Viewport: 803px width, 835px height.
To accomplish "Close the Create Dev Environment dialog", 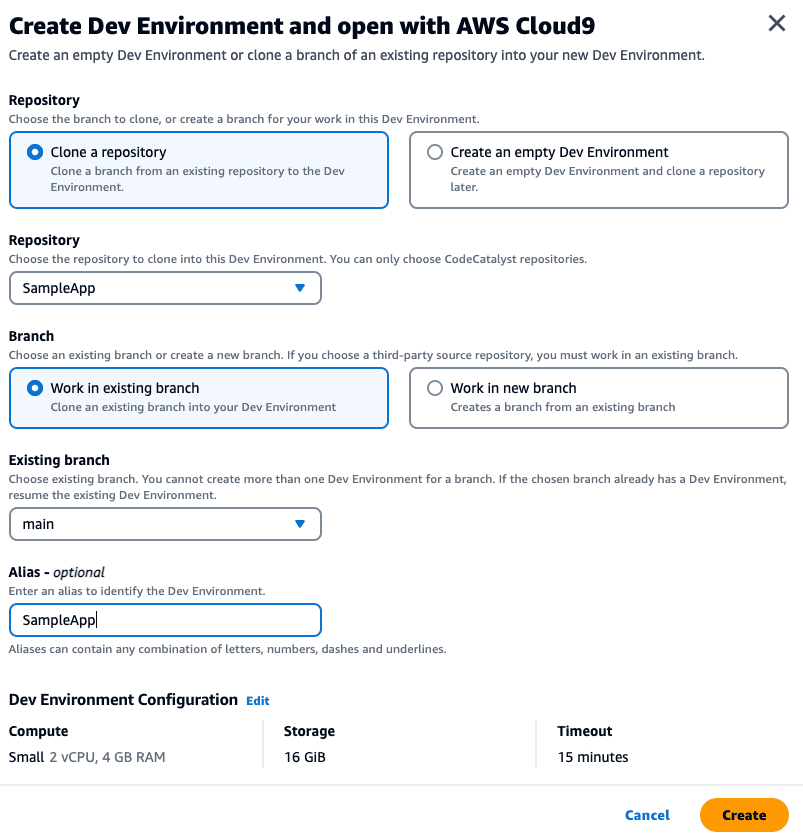I will [x=776, y=24].
